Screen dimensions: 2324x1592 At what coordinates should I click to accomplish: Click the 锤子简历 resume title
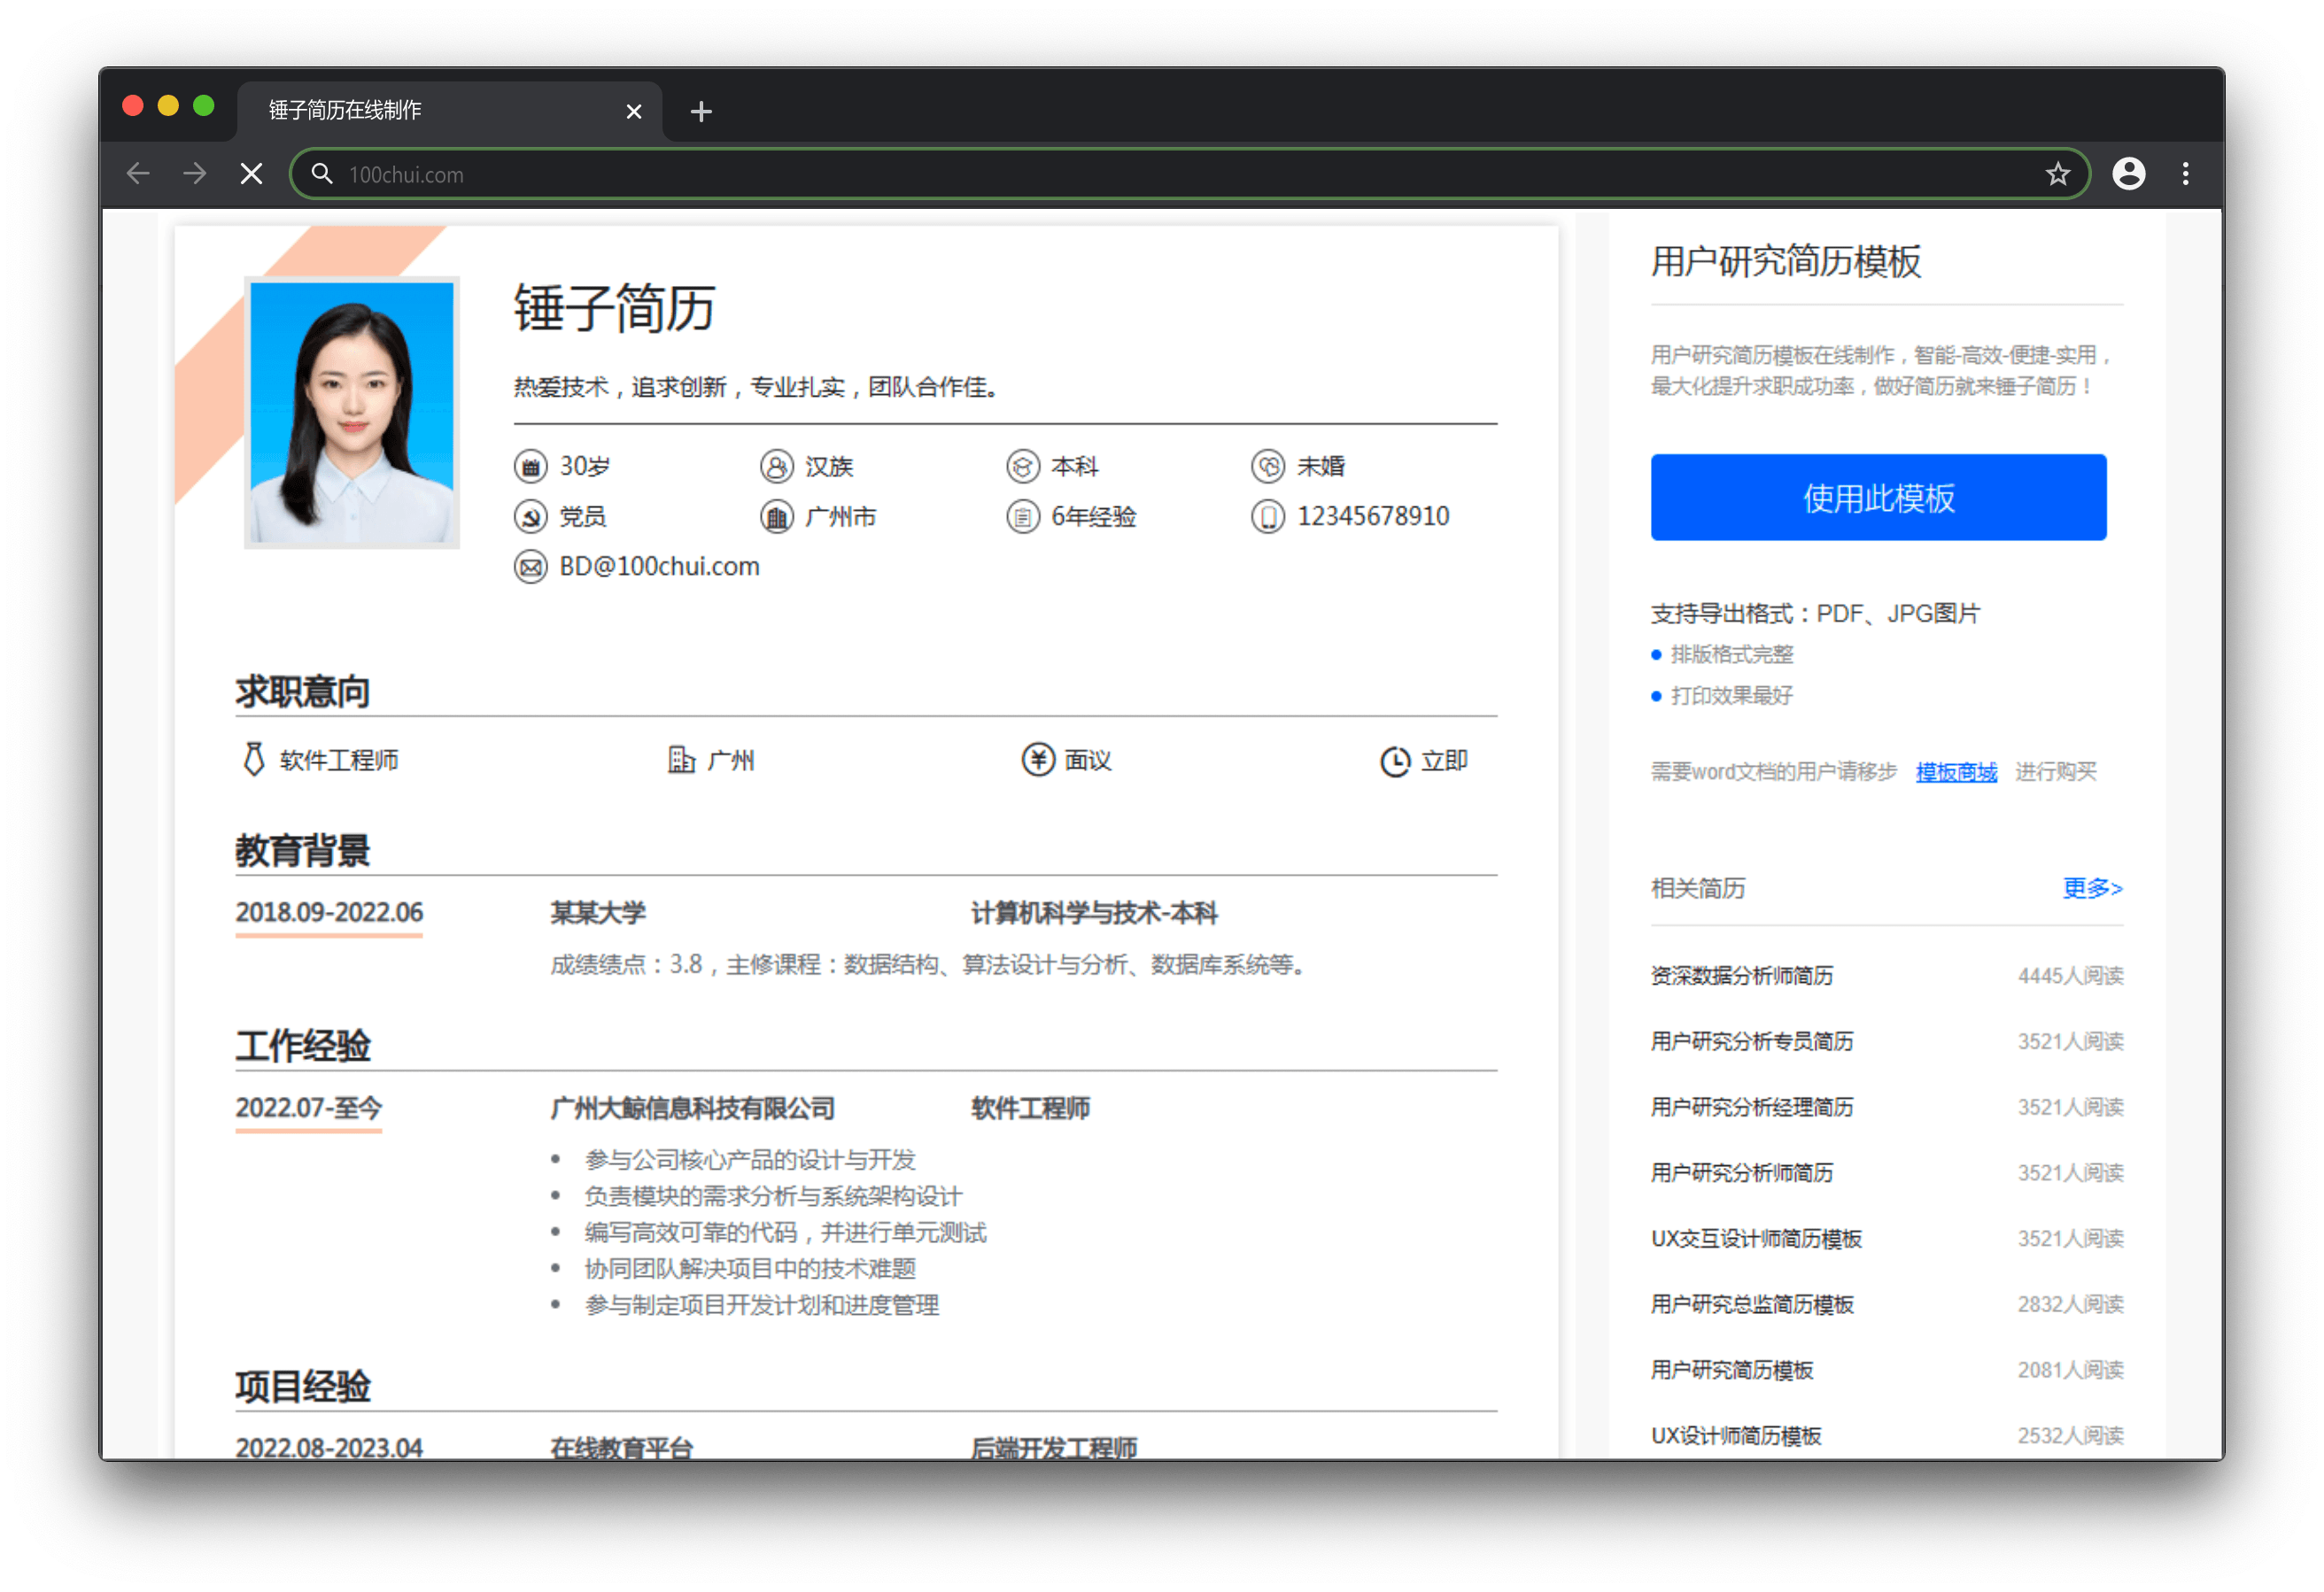click(x=613, y=307)
